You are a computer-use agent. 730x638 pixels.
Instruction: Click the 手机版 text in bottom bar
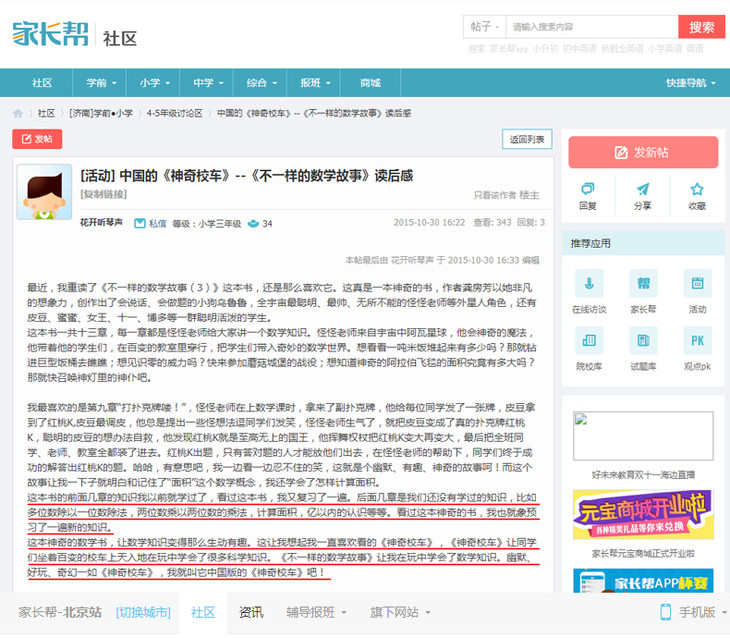coord(697,612)
